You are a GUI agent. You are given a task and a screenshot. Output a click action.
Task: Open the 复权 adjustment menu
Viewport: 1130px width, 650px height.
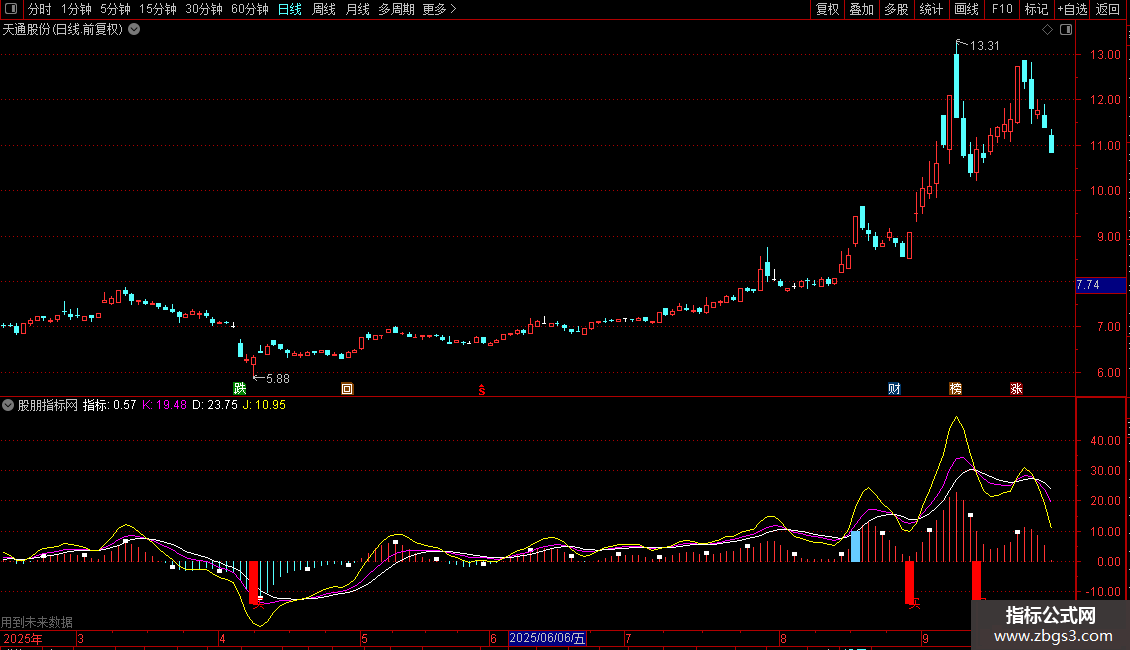[x=827, y=9]
